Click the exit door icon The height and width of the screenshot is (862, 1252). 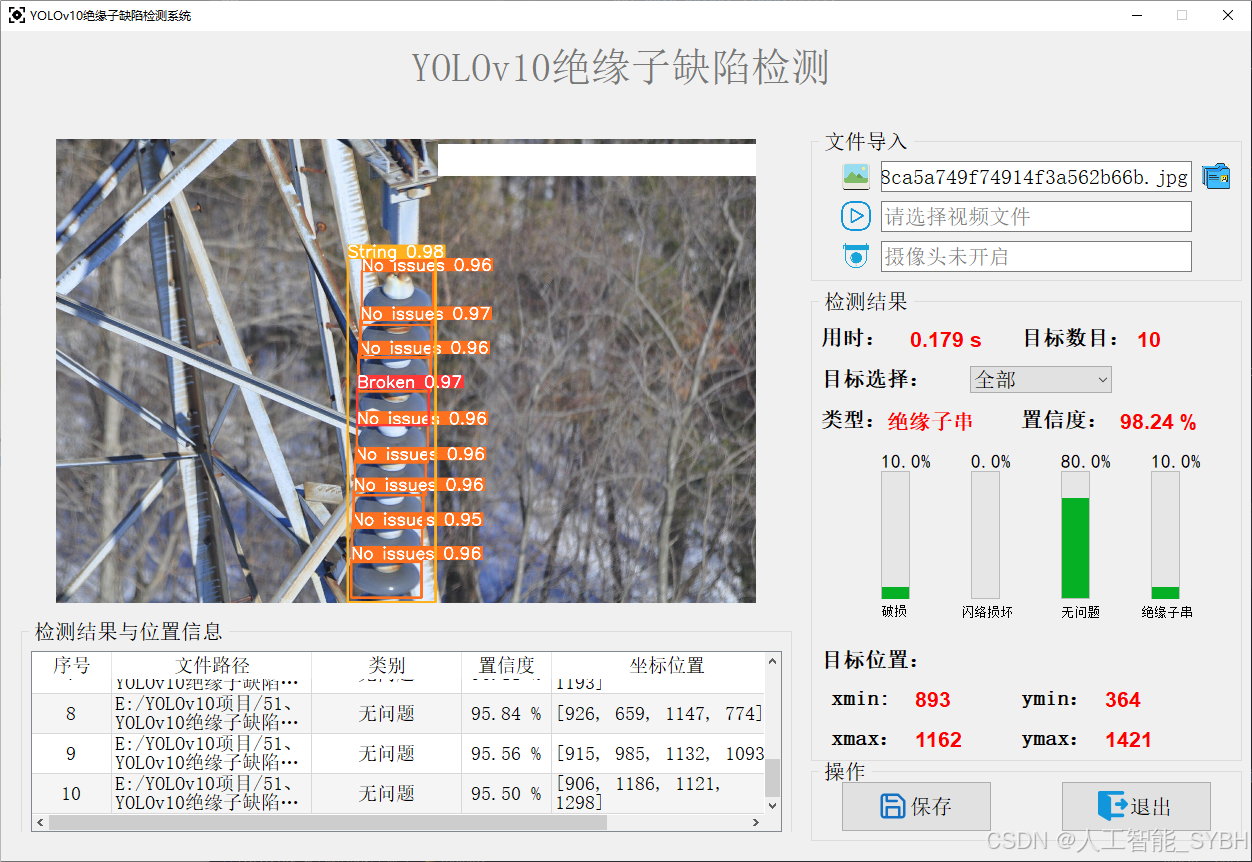point(1112,806)
